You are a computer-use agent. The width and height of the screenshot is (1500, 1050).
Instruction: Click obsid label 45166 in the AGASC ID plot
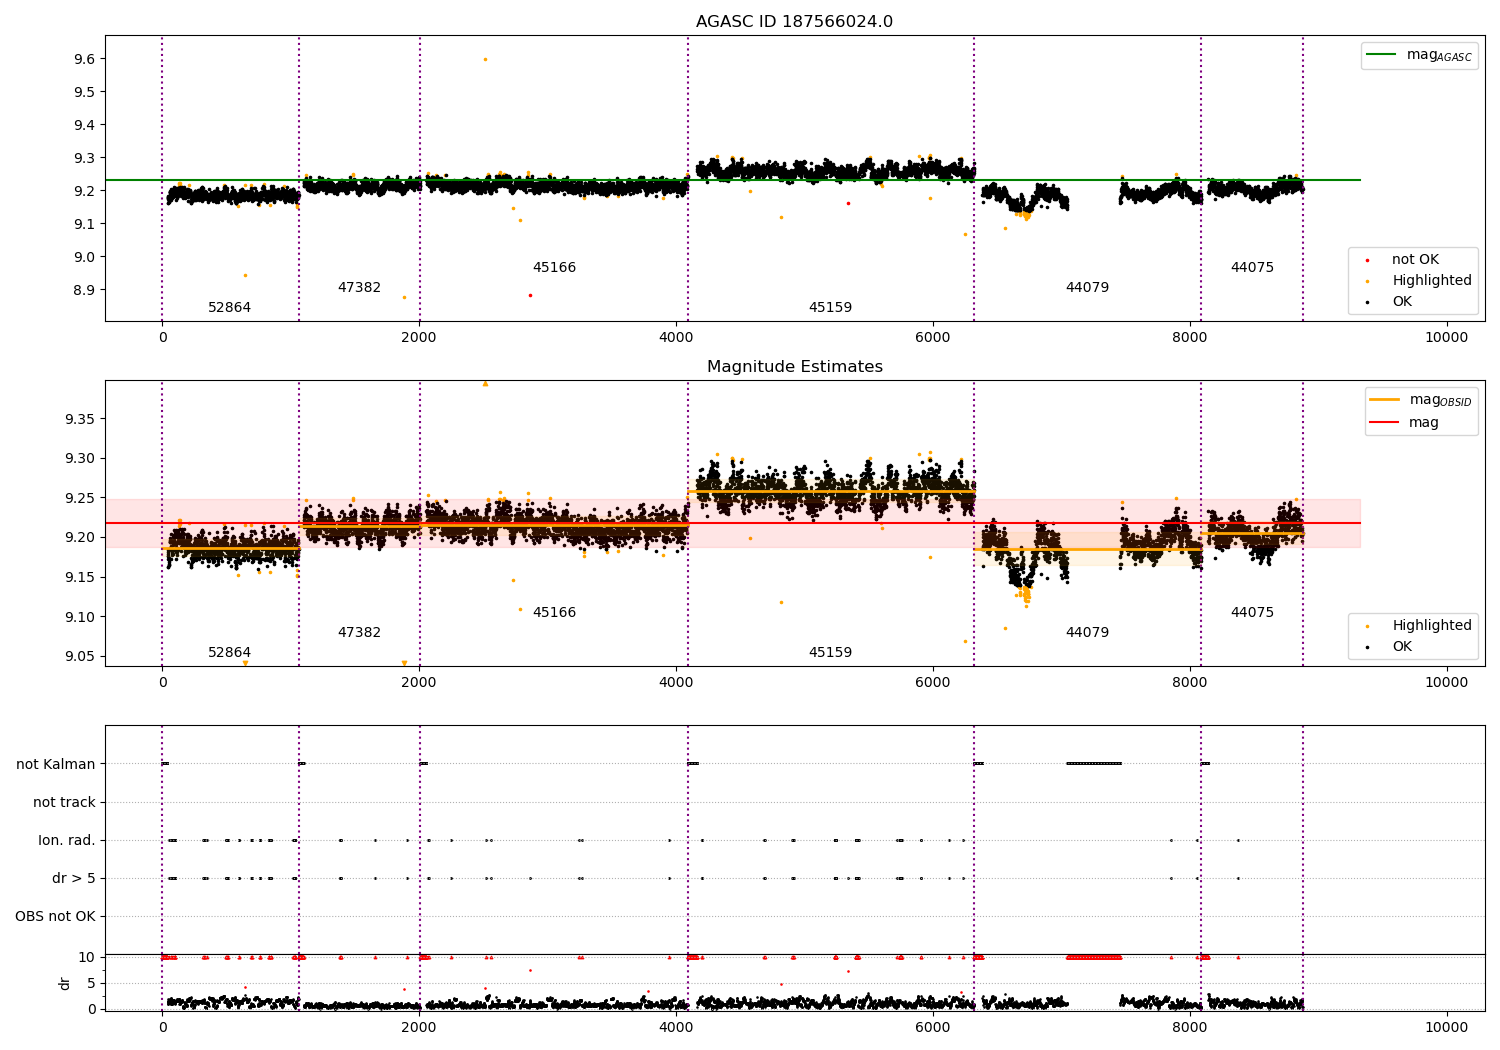[x=554, y=268]
